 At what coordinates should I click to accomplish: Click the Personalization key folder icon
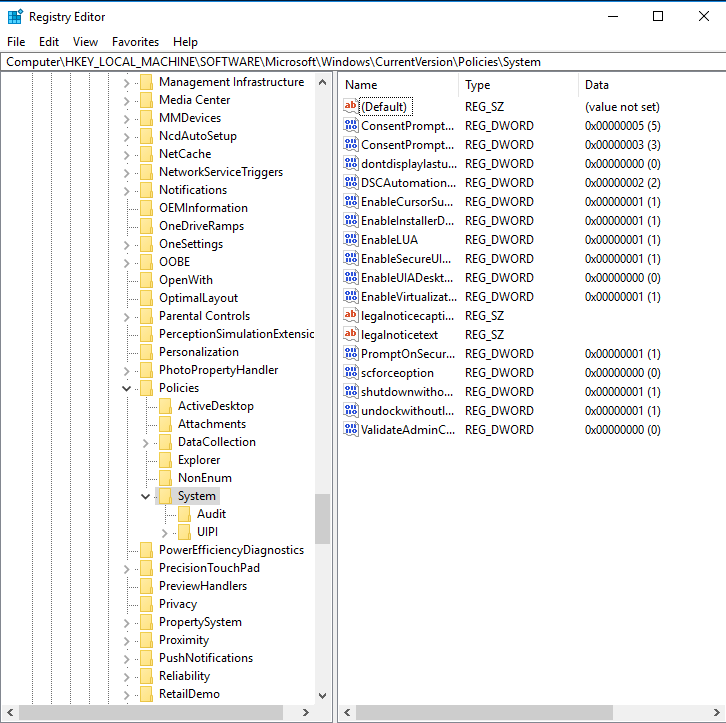pyautogui.click(x=146, y=352)
